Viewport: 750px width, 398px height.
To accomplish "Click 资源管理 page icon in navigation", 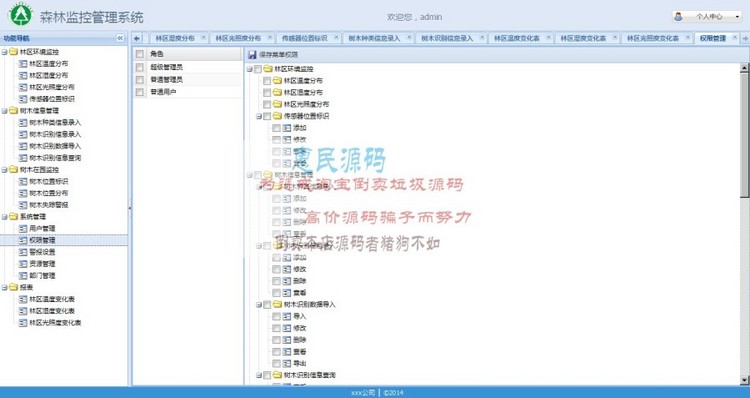I will click(x=22, y=264).
